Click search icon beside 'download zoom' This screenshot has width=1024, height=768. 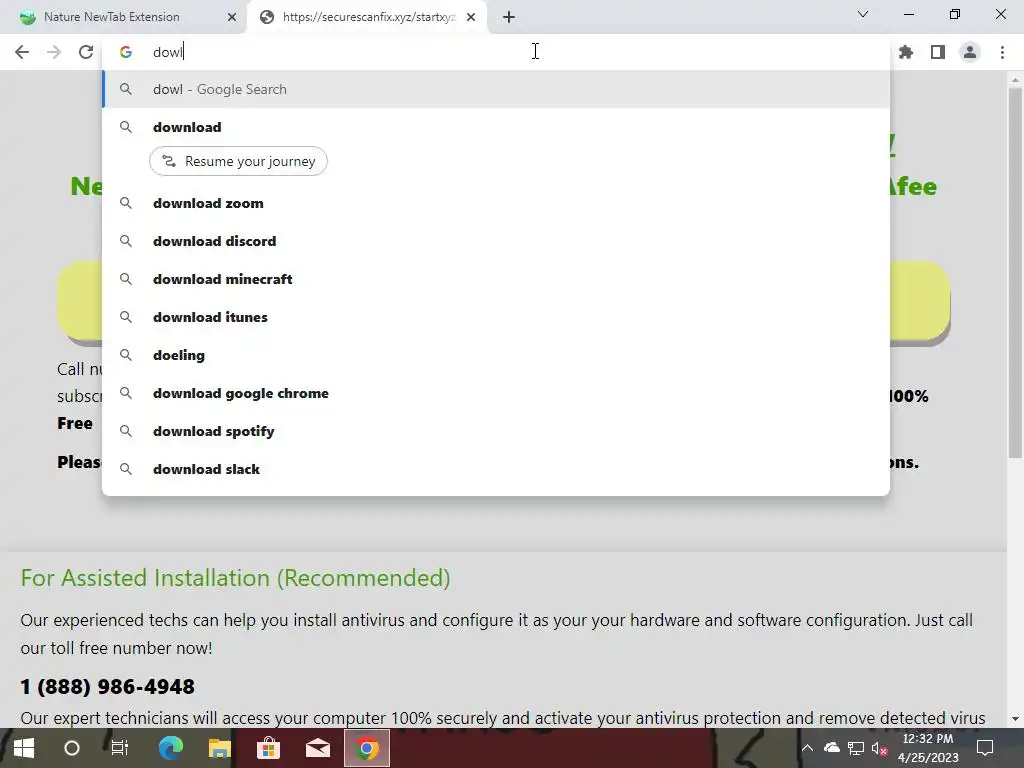point(126,203)
